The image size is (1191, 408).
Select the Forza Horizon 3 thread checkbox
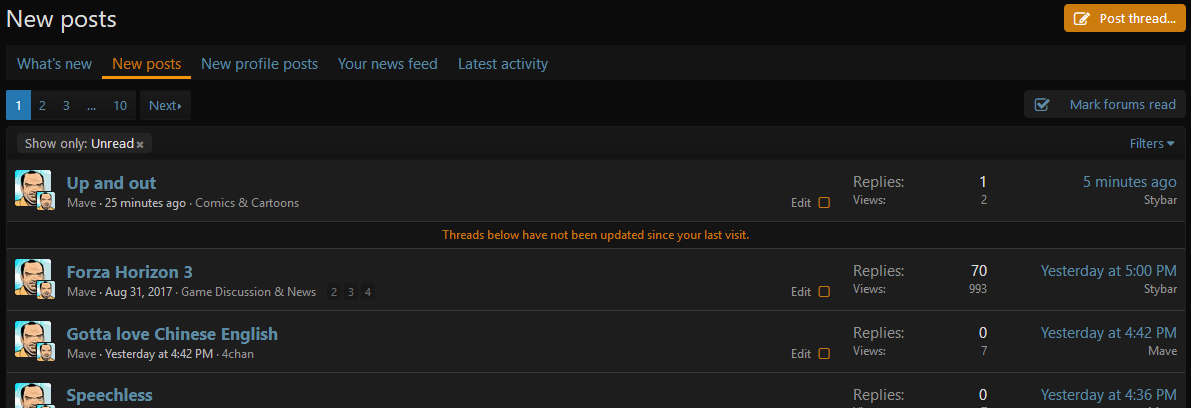click(824, 292)
